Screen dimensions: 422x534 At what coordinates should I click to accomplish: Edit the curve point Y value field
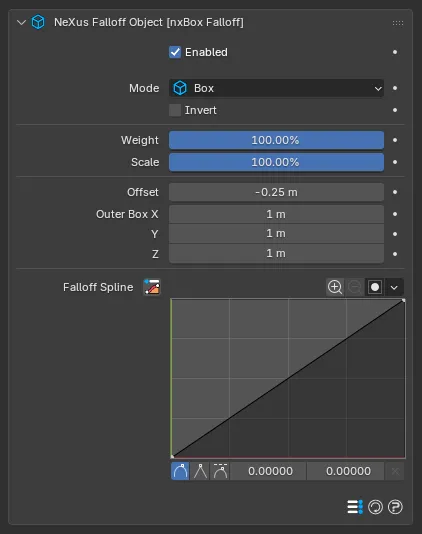pyautogui.click(x=346, y=471)
